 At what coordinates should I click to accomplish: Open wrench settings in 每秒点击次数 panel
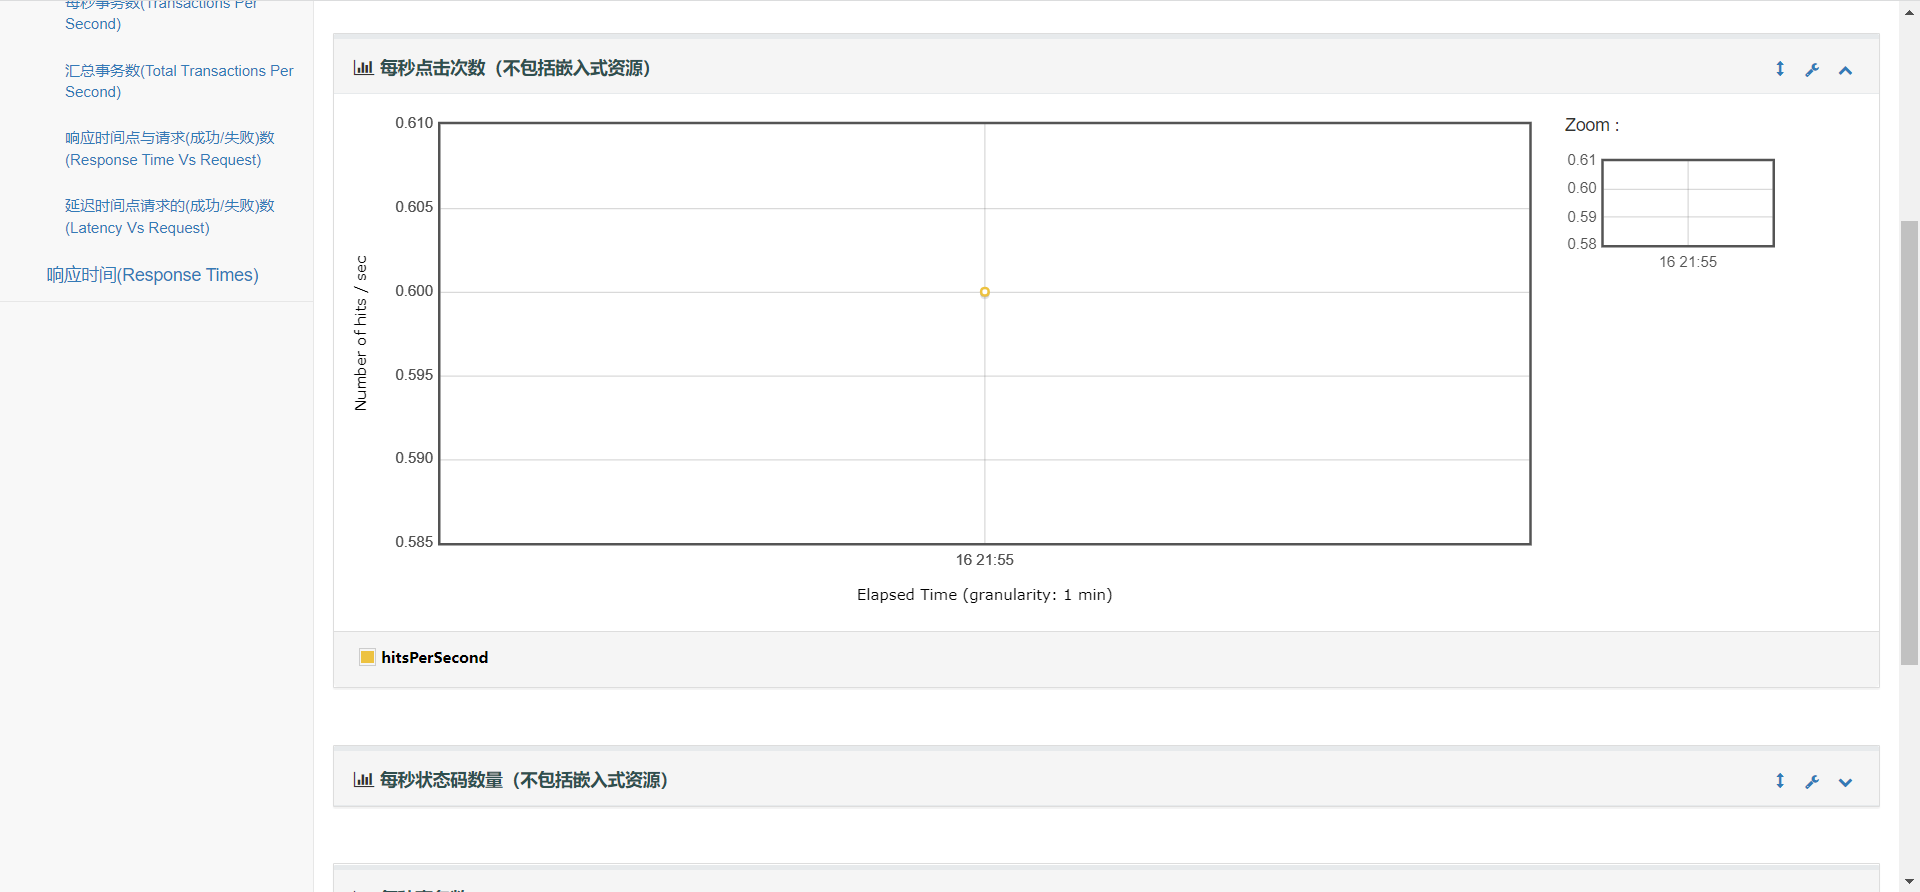pos(1812,69)
